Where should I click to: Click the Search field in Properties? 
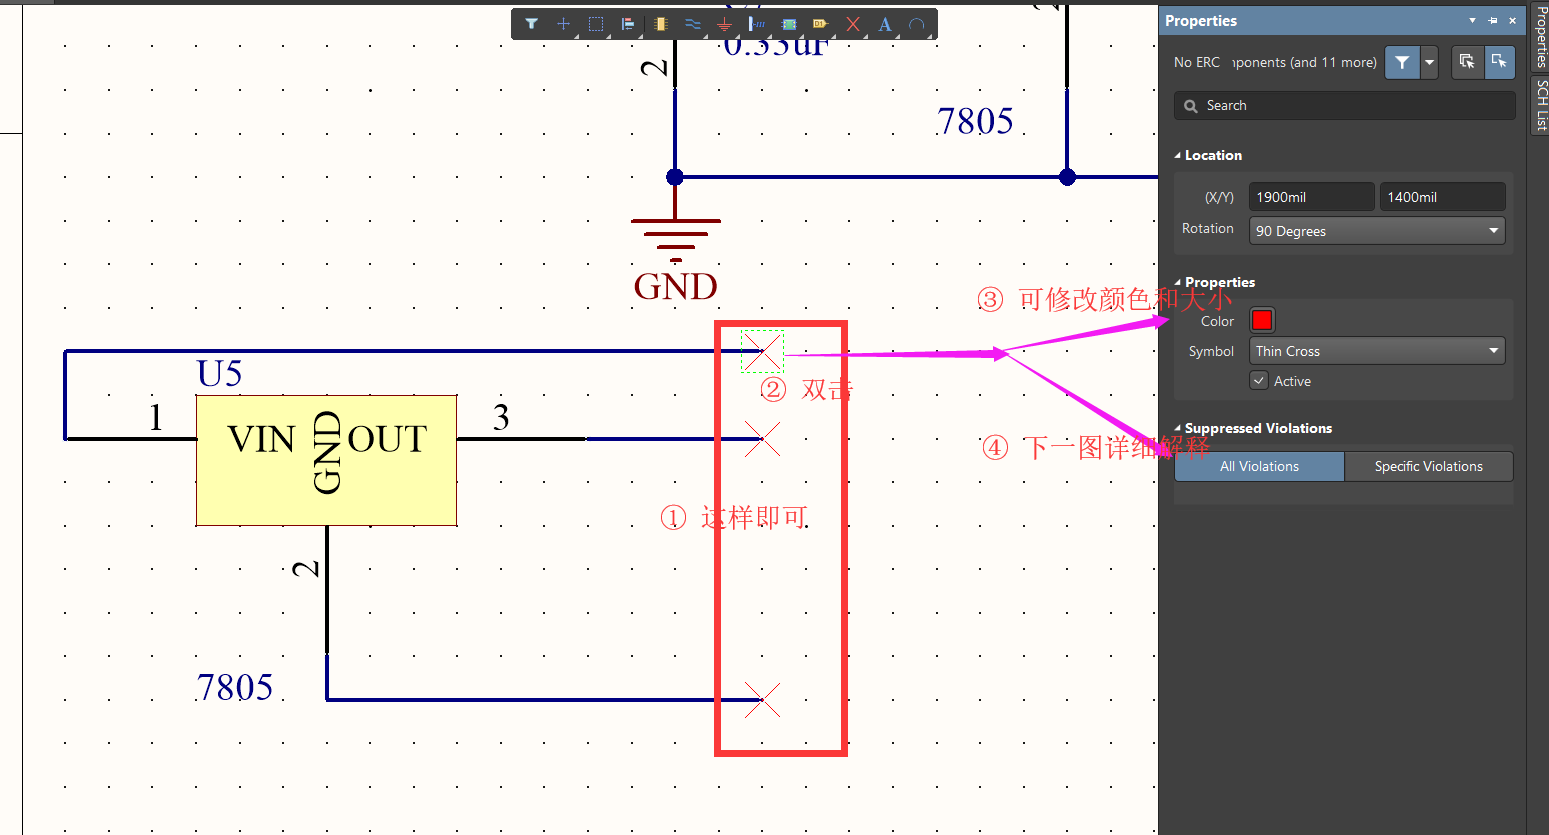pos(1343,105)
